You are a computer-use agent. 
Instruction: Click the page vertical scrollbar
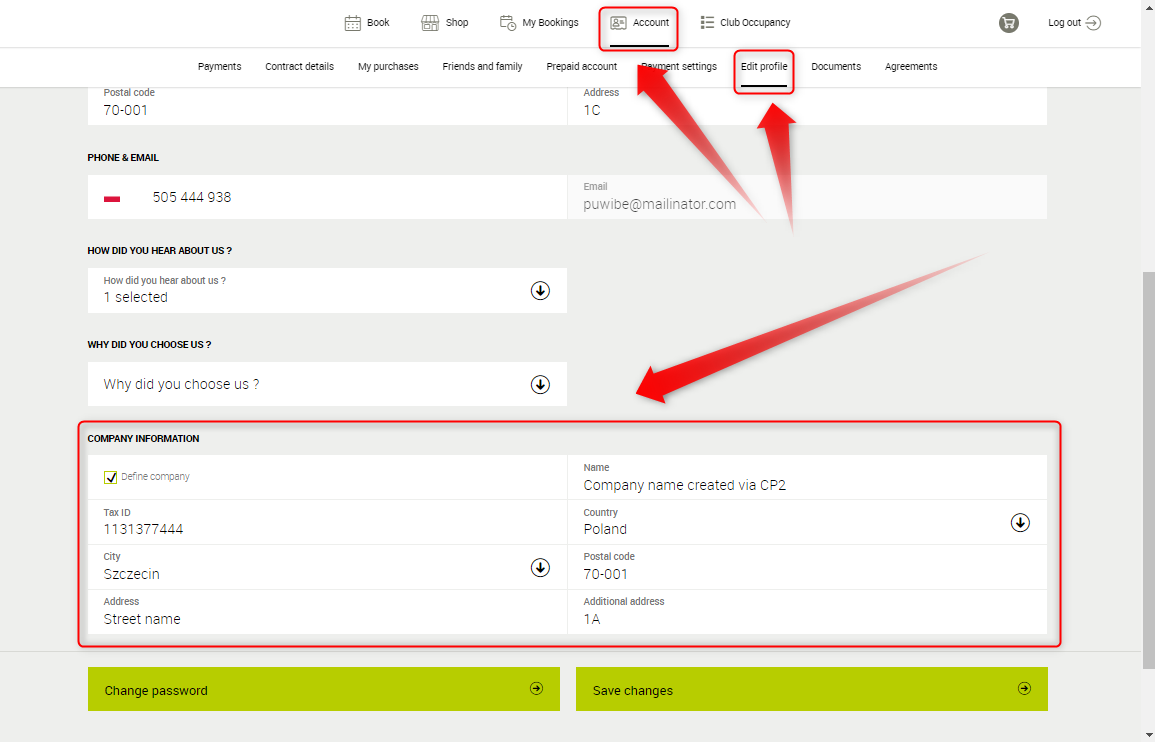pos(1148,470)
